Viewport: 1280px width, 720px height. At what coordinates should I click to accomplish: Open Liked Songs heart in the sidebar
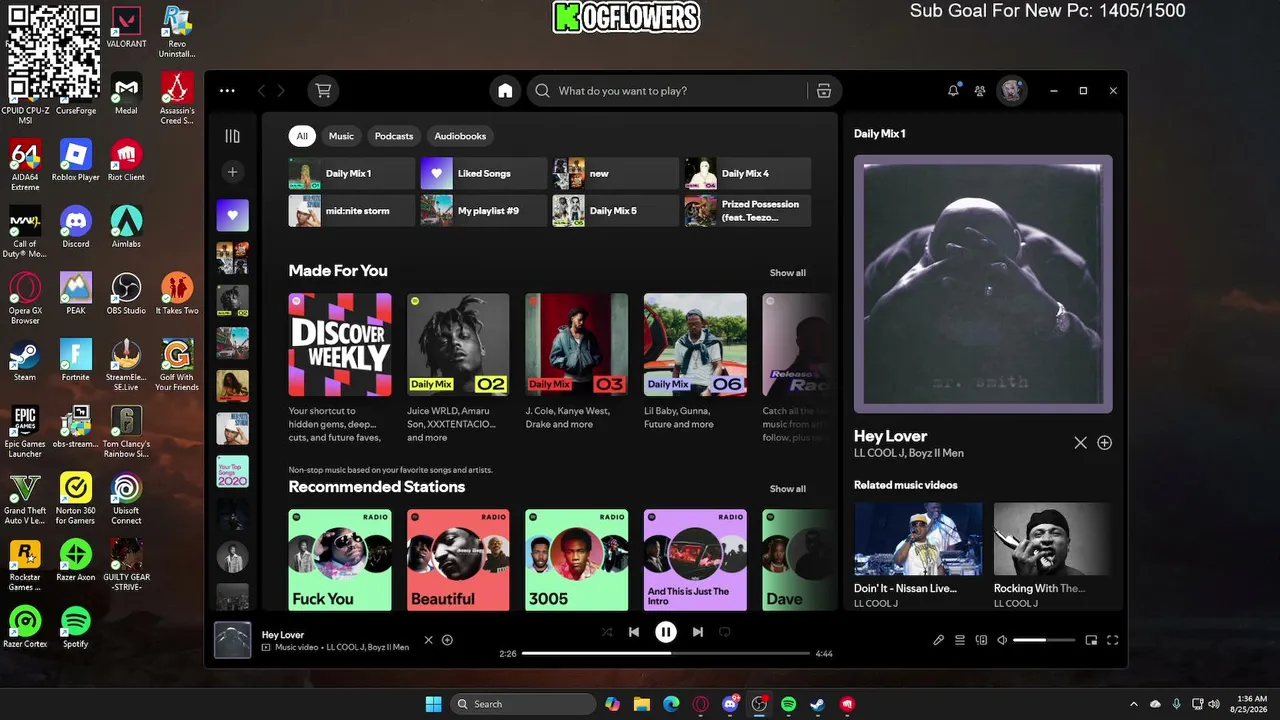232,215
